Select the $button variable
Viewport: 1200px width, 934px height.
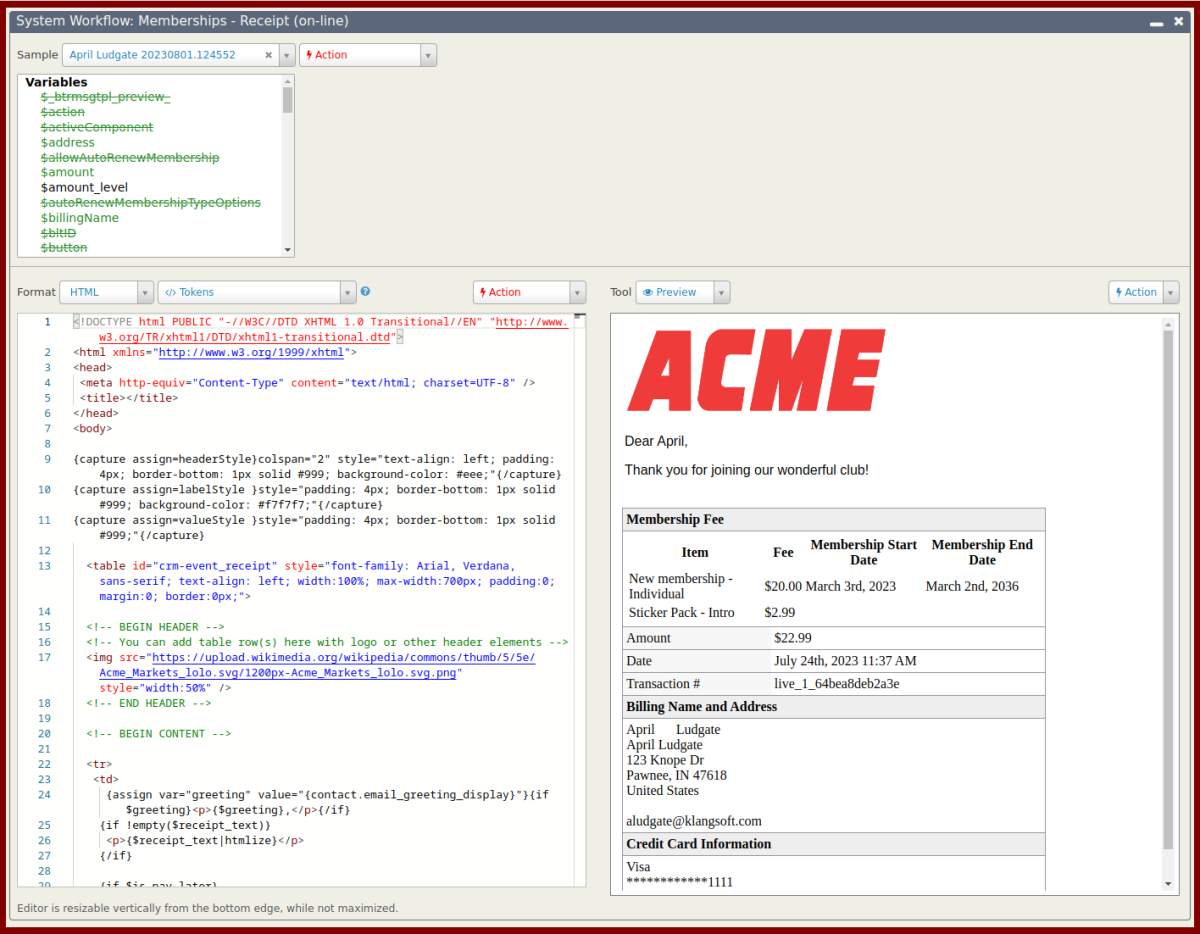tap(64, 247)
